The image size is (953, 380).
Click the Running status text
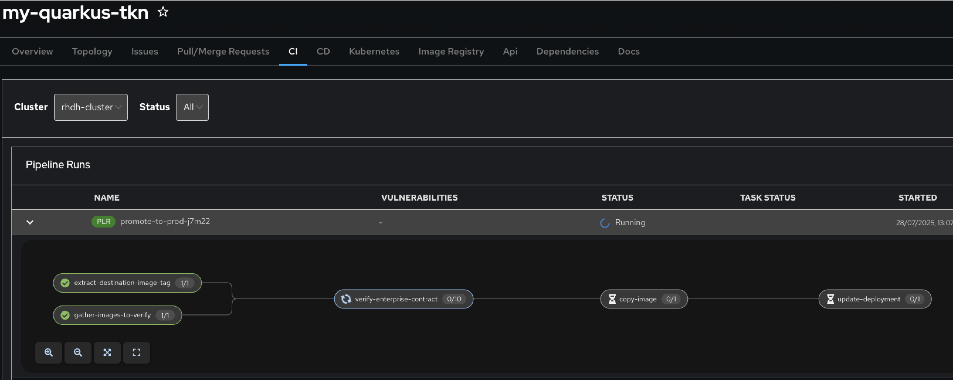(x=630, y=223)
